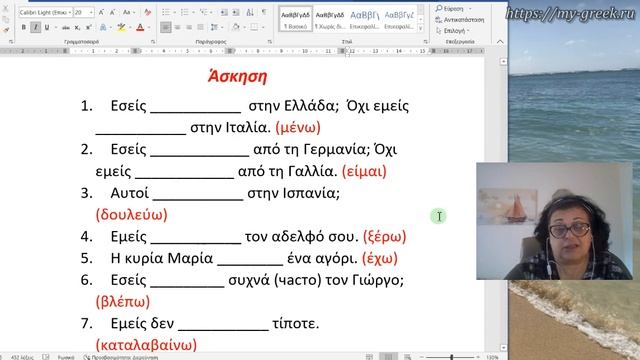Open line spacing options
Screen dimensions: 640x360
[214, 27]
